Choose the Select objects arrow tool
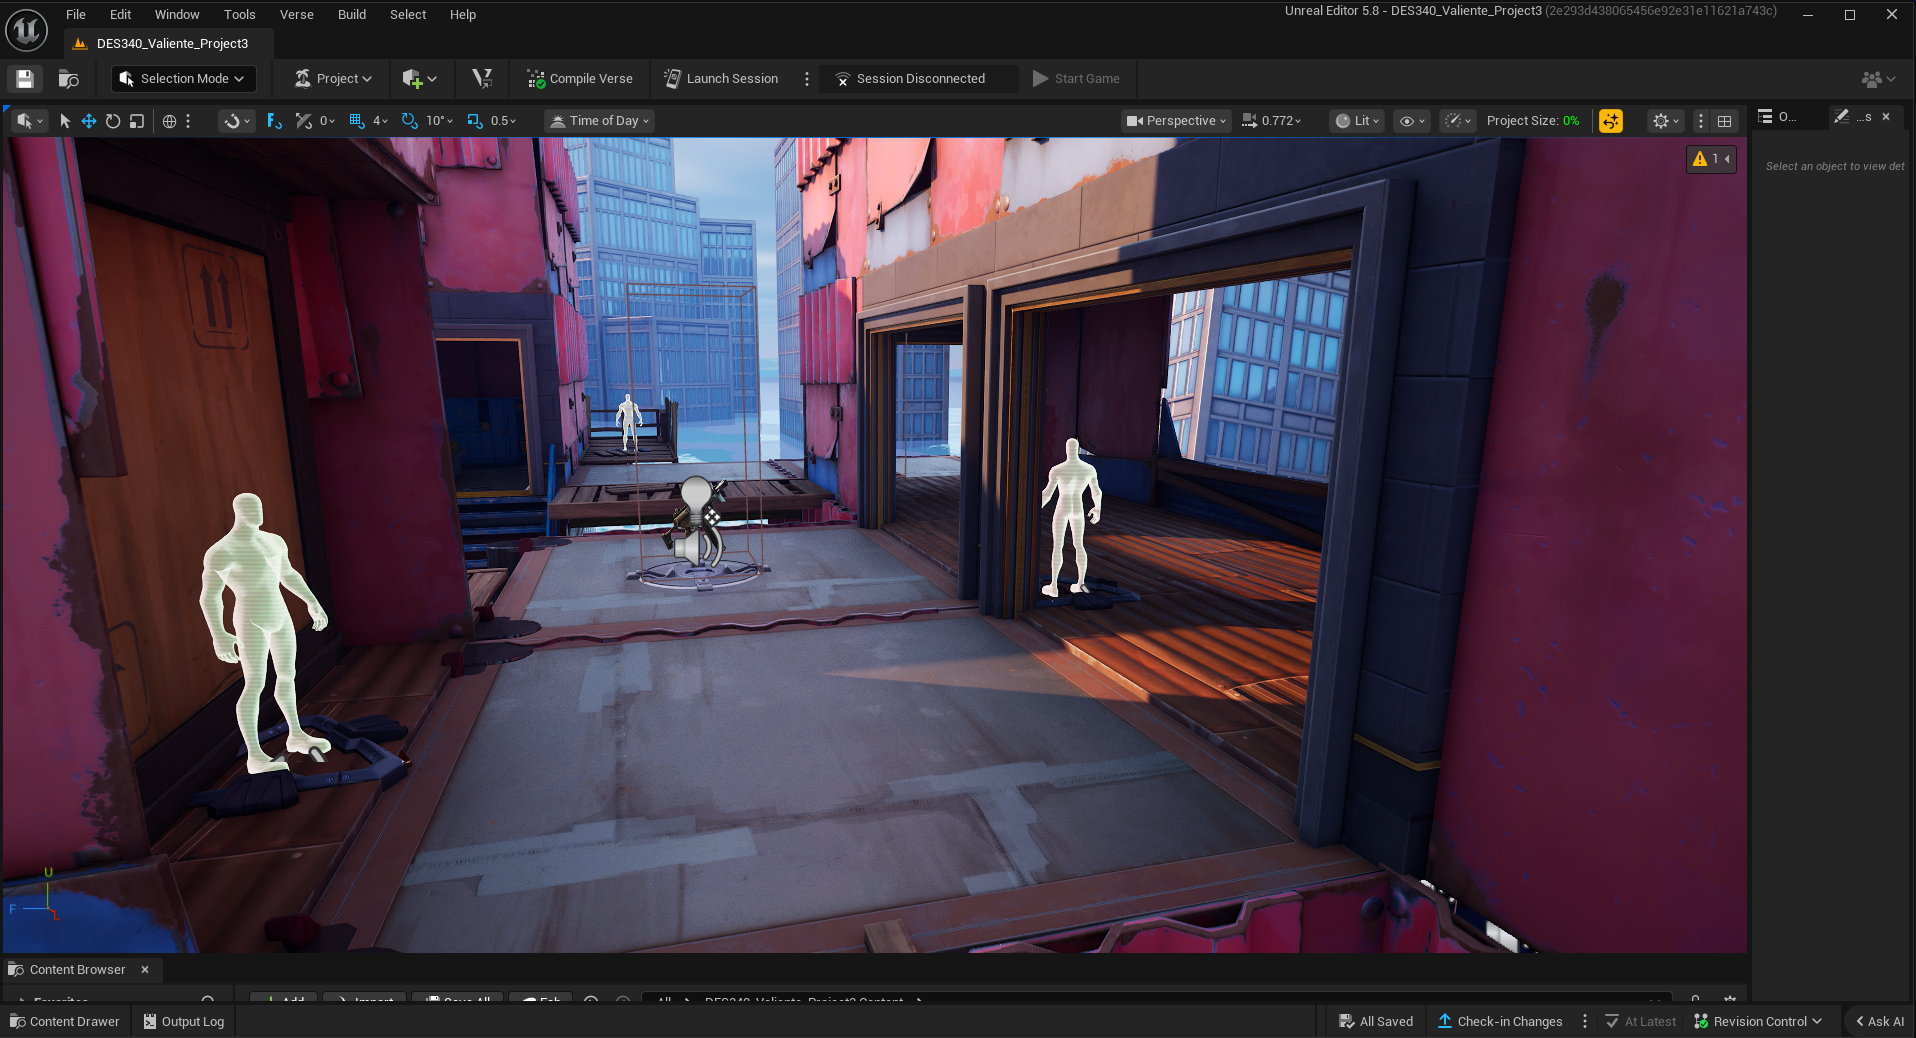The image size is (1916, 1038). pos(65,121)
